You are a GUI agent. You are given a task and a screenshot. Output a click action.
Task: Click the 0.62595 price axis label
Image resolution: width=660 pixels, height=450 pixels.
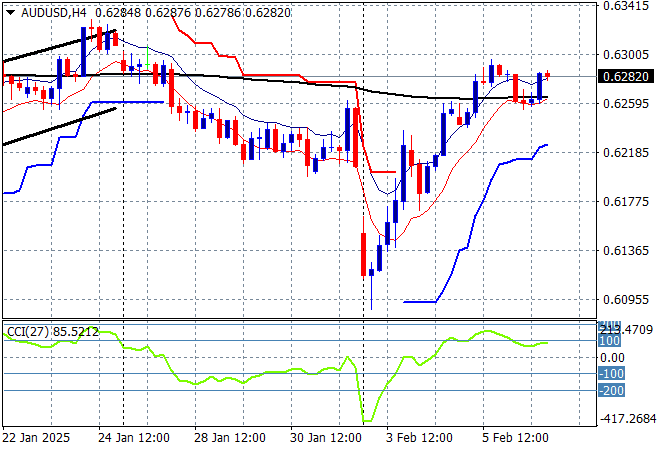(x=626, y=103)
